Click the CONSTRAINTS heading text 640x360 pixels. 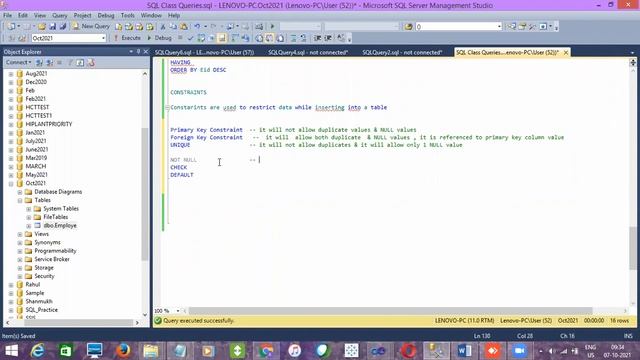[x=189, y=92]
